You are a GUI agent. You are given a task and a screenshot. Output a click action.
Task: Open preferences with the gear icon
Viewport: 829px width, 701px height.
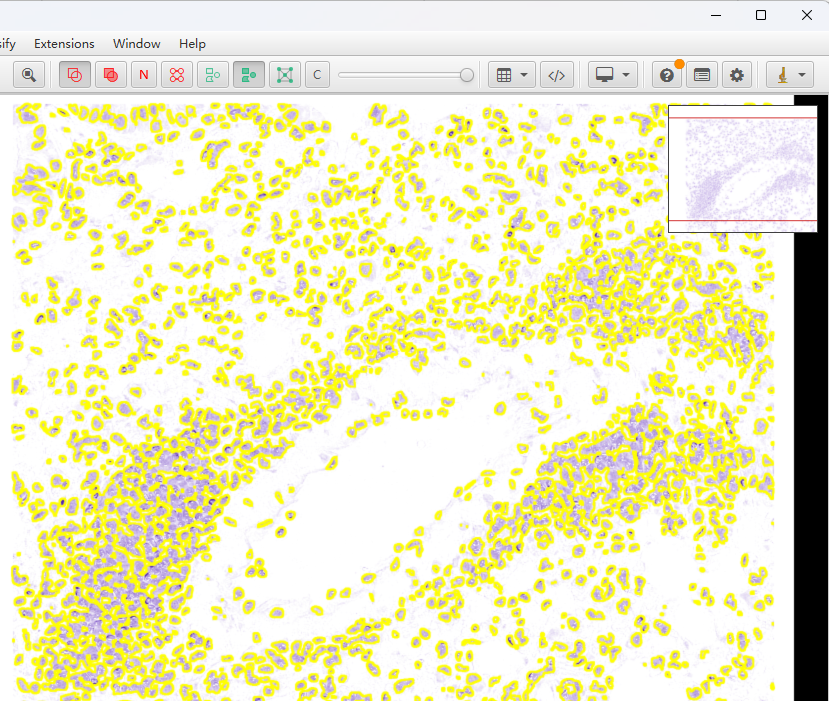[x=737, y=75]
